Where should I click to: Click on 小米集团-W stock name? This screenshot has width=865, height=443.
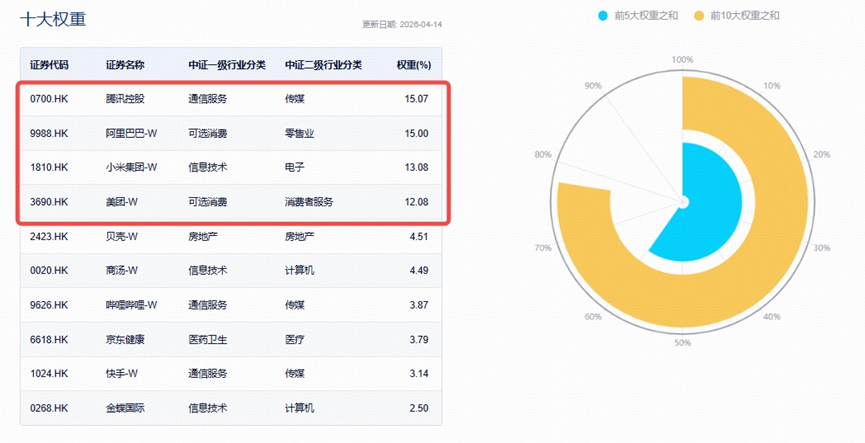[132, 167]
